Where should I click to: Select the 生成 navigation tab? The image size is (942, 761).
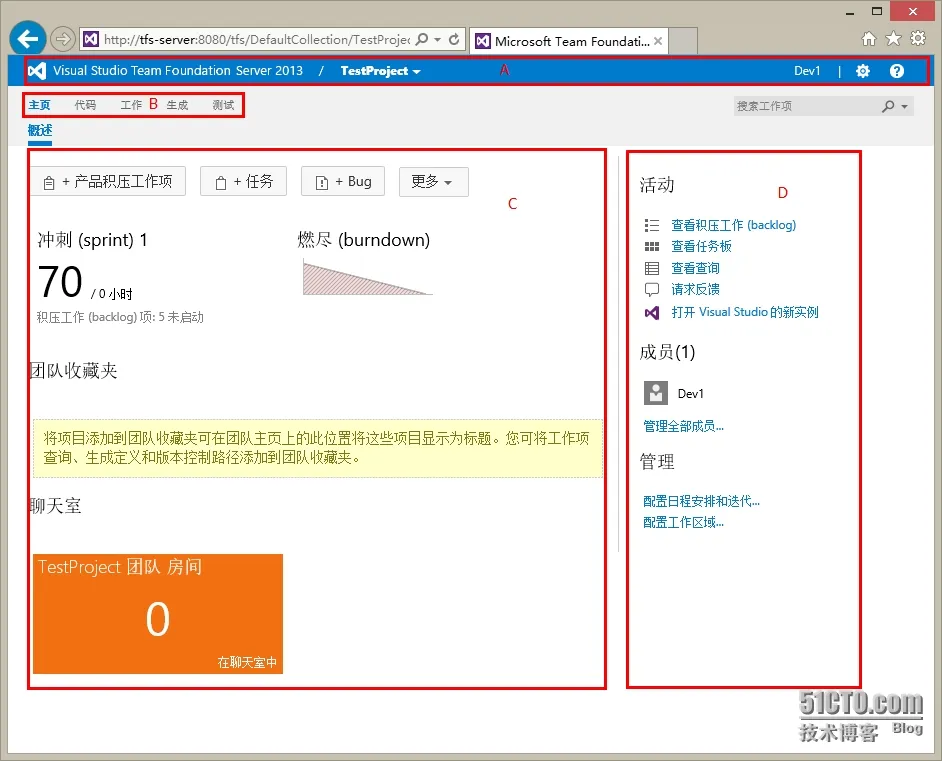point(177,105)
